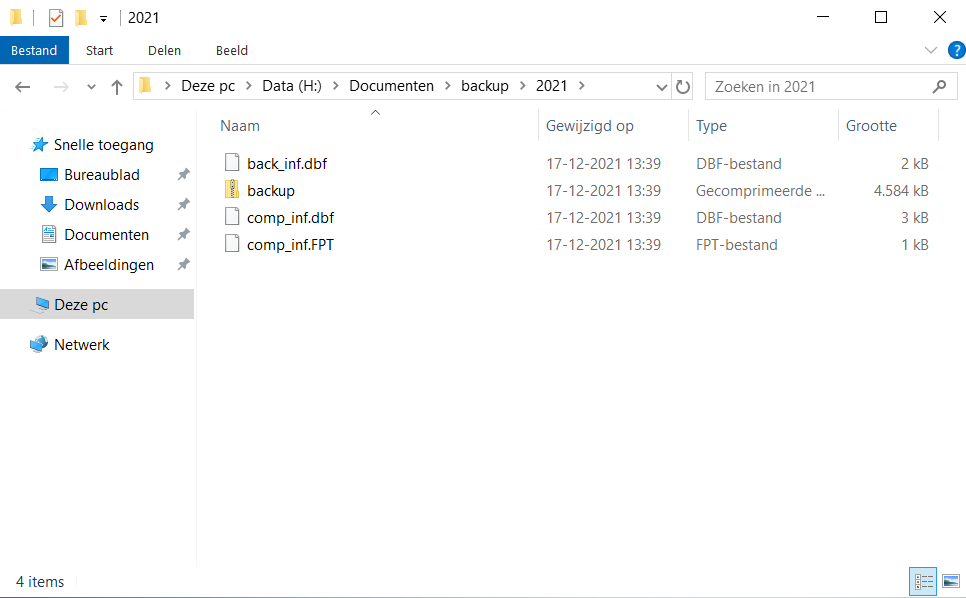Switch to large thumbnails view
Screen dimensions: 966x598
tap(950, 581)
